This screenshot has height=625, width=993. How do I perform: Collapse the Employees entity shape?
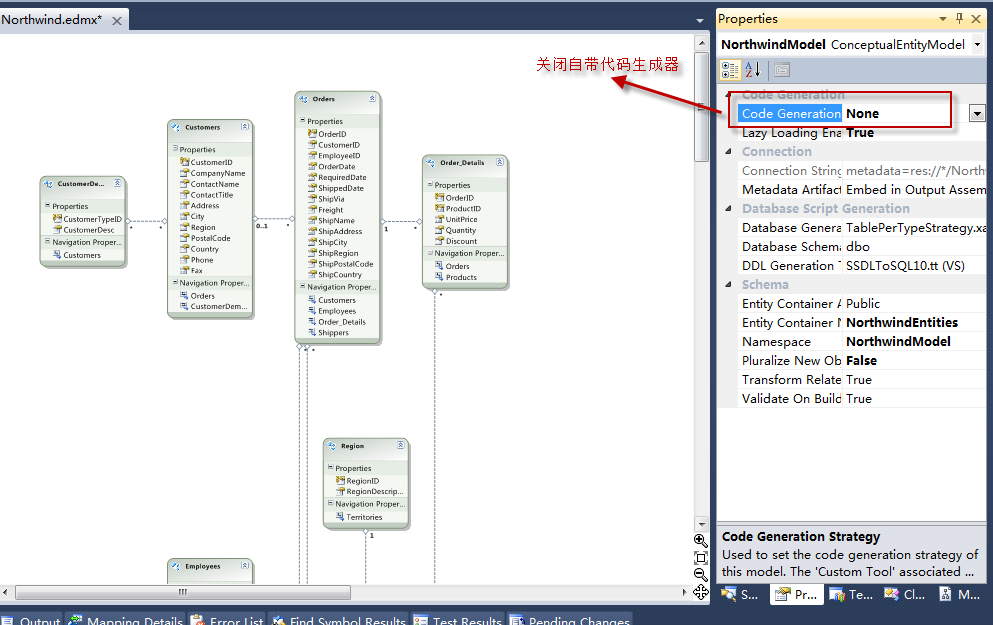(244, 565)
